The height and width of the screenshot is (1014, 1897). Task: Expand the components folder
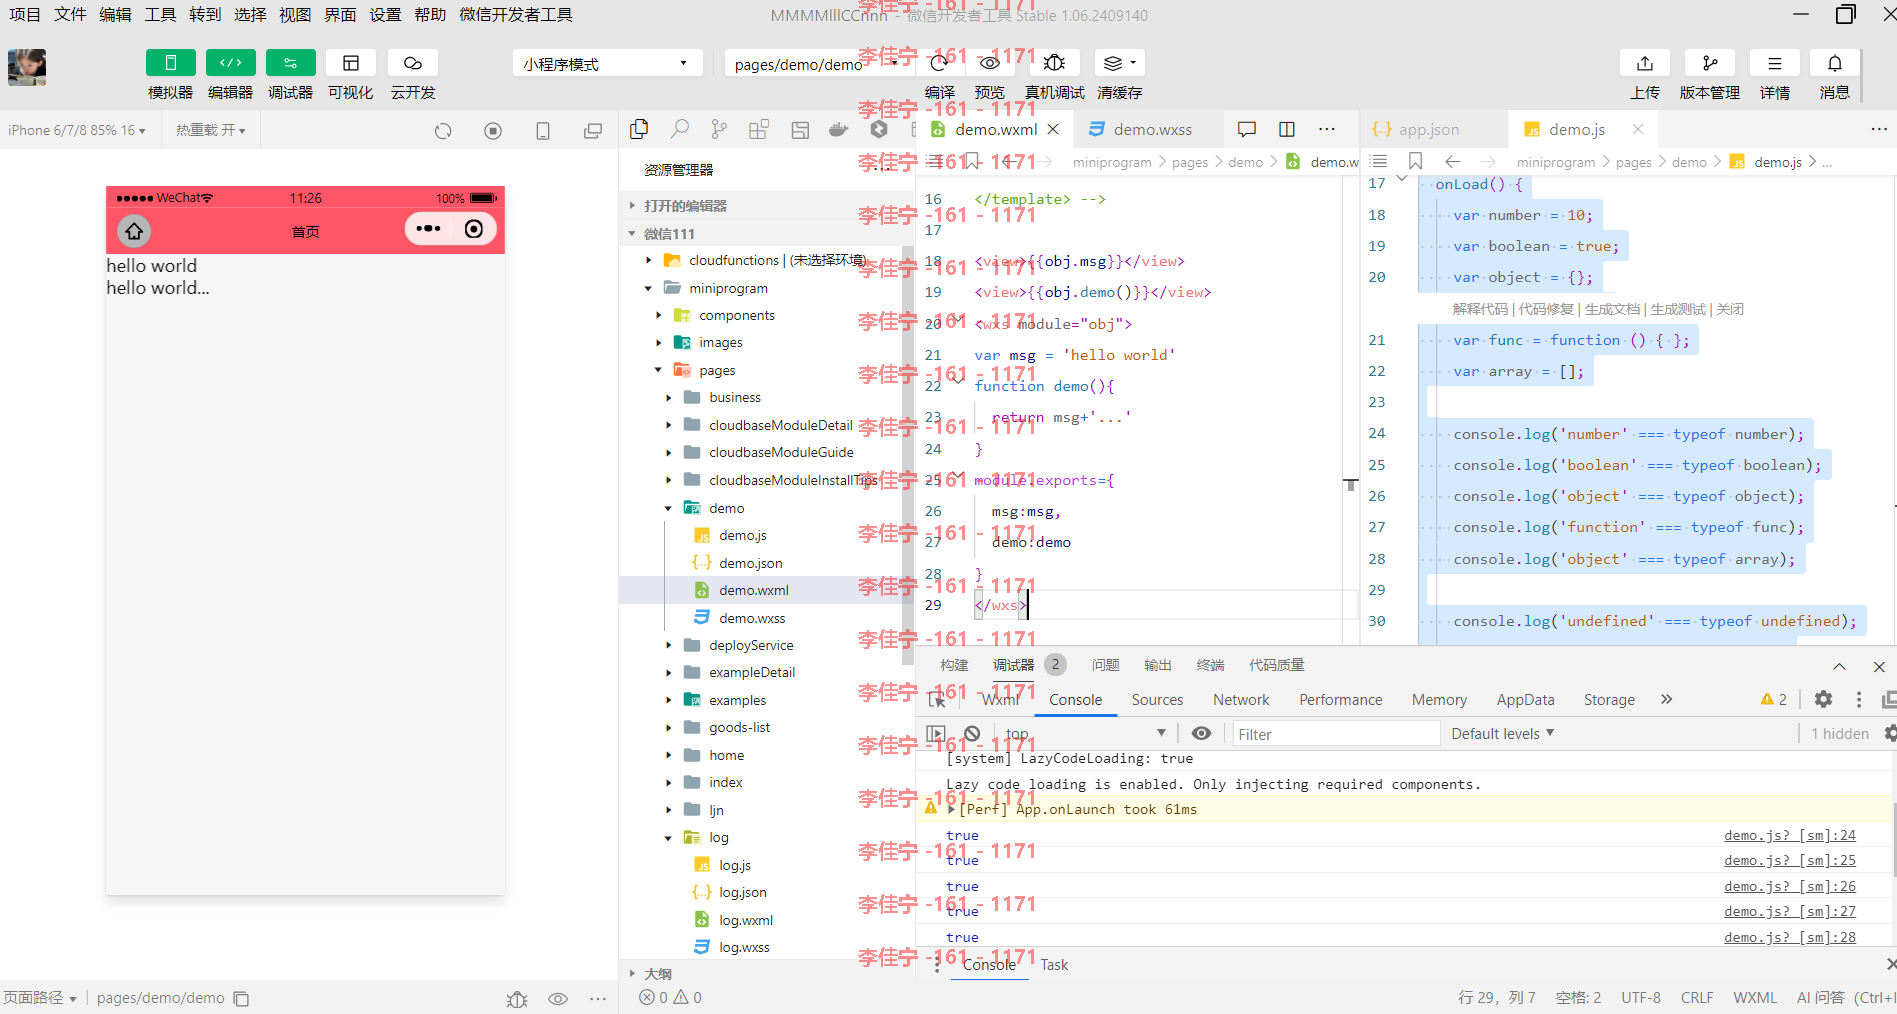point(659,315)
